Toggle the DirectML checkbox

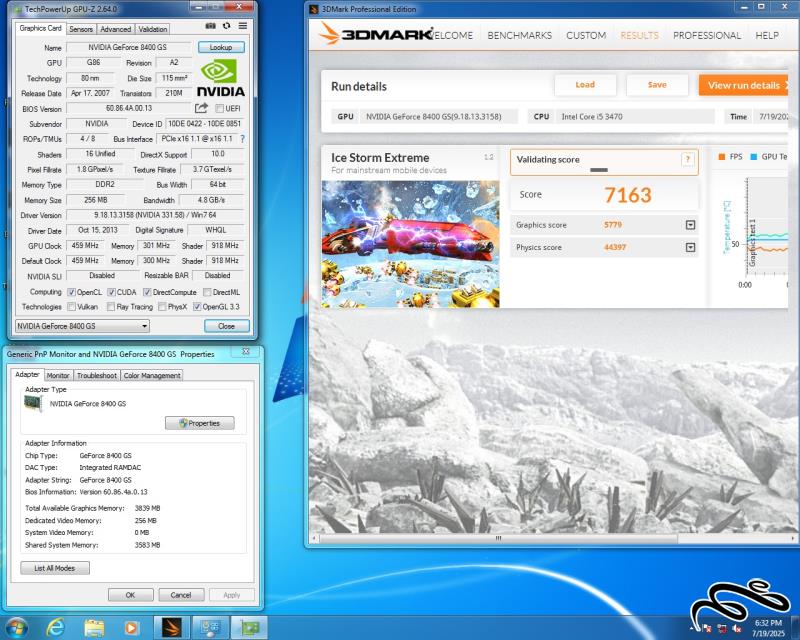(207, 292)
